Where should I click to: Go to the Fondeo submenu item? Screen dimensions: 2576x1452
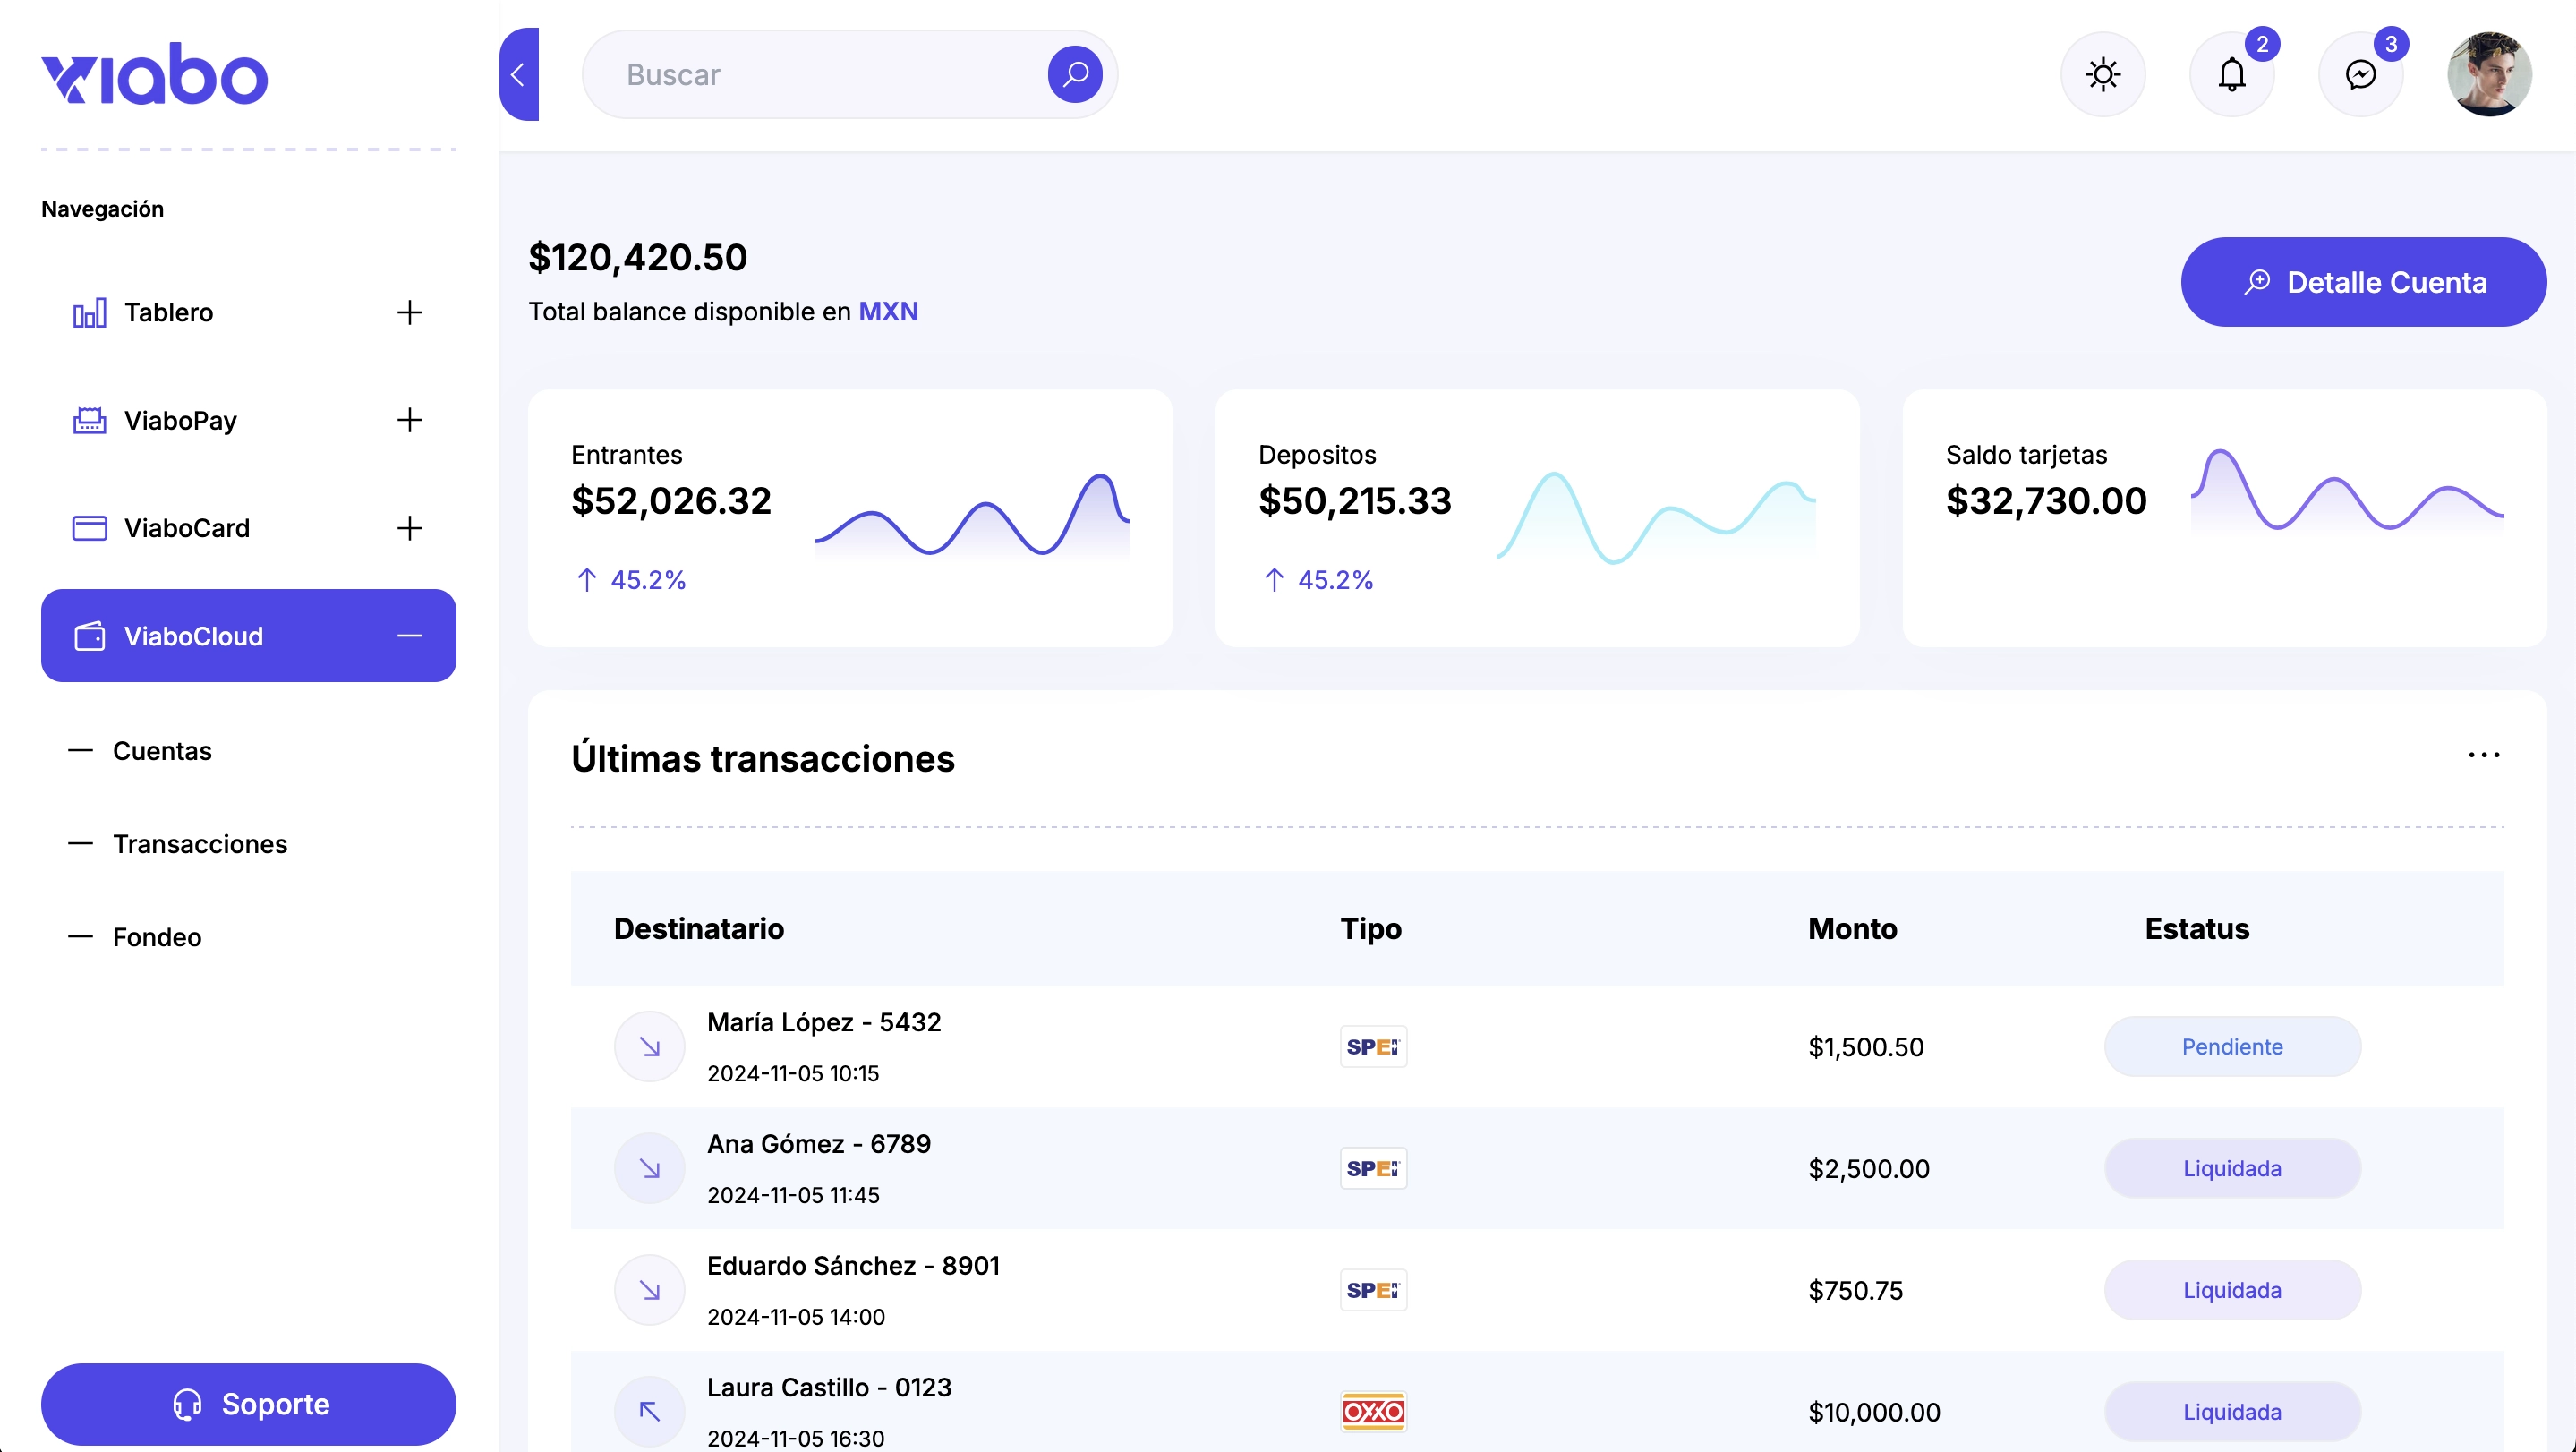coord(157,937)
